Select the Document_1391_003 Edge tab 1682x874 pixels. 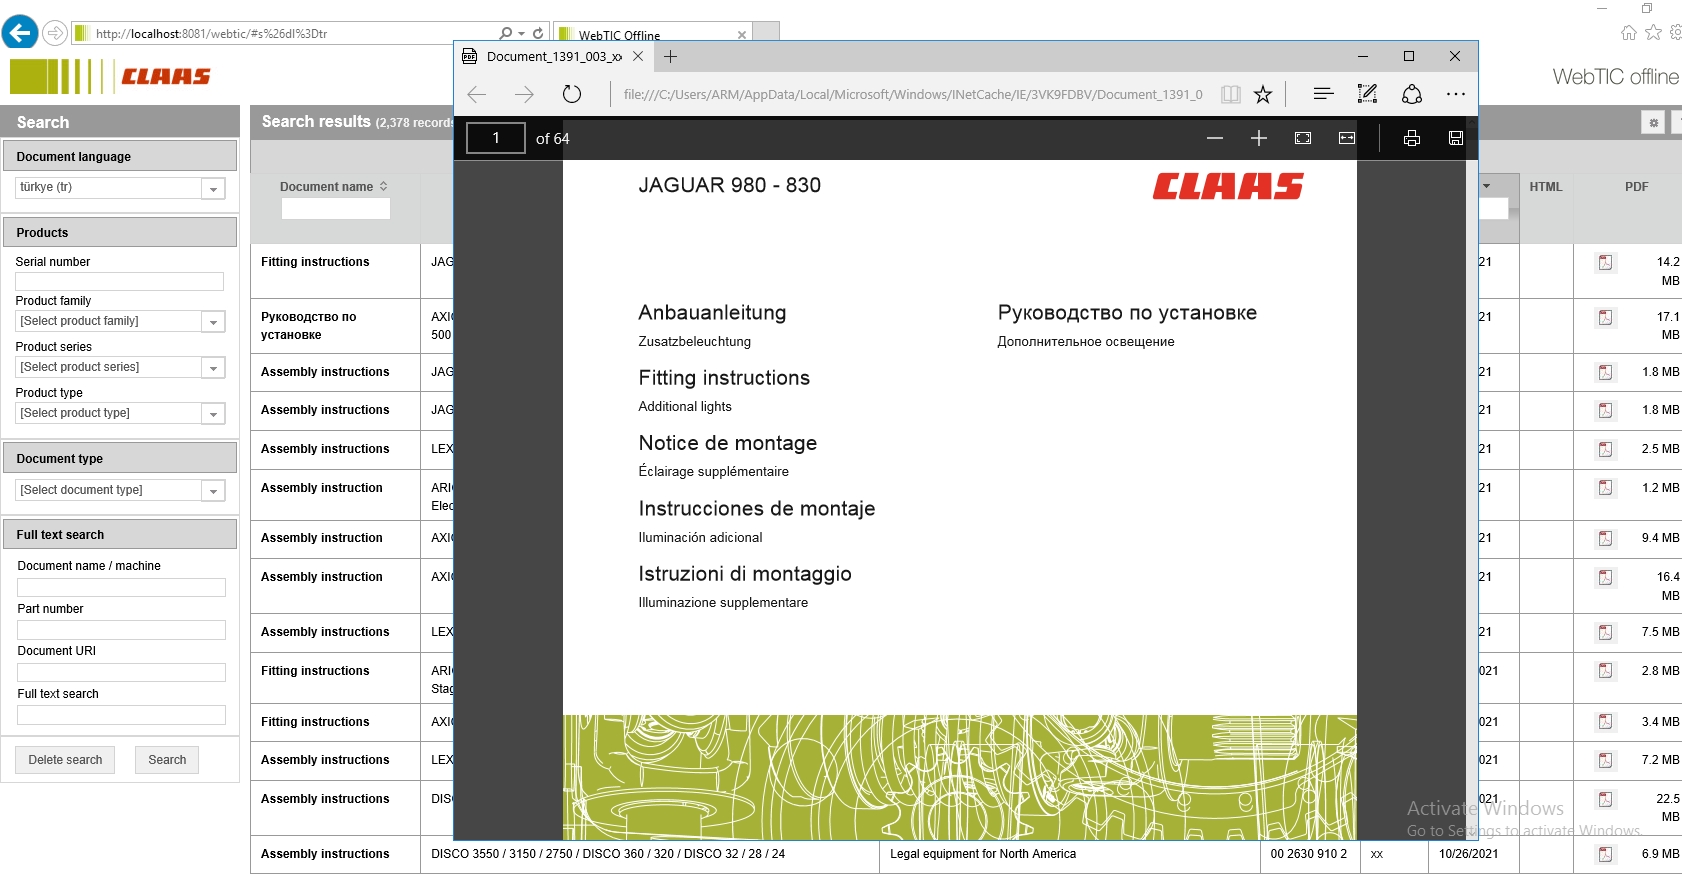tap(553, 56)
